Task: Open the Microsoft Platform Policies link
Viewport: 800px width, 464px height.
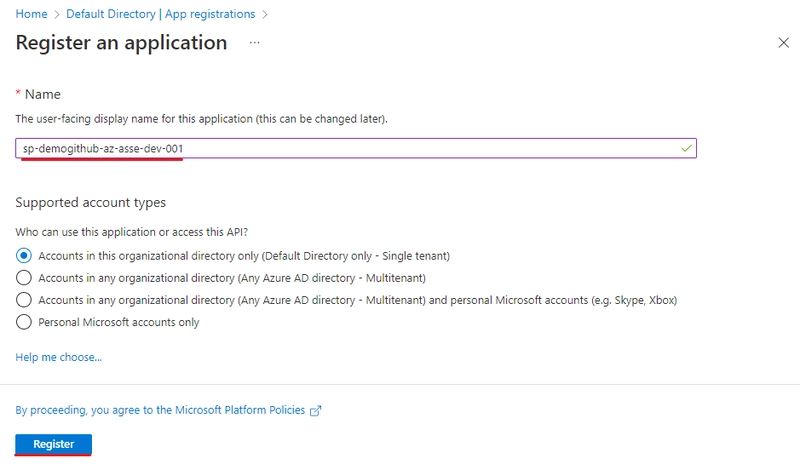Action: pos(160,410)
